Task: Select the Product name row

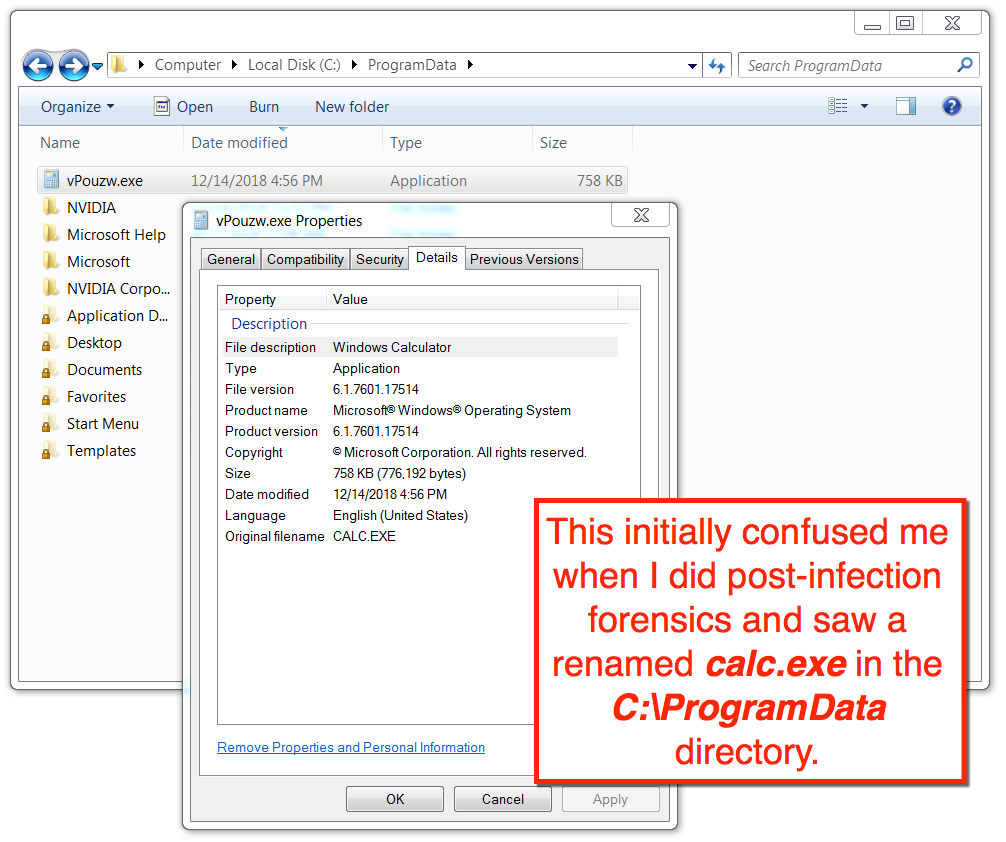Action: [420, 411]
